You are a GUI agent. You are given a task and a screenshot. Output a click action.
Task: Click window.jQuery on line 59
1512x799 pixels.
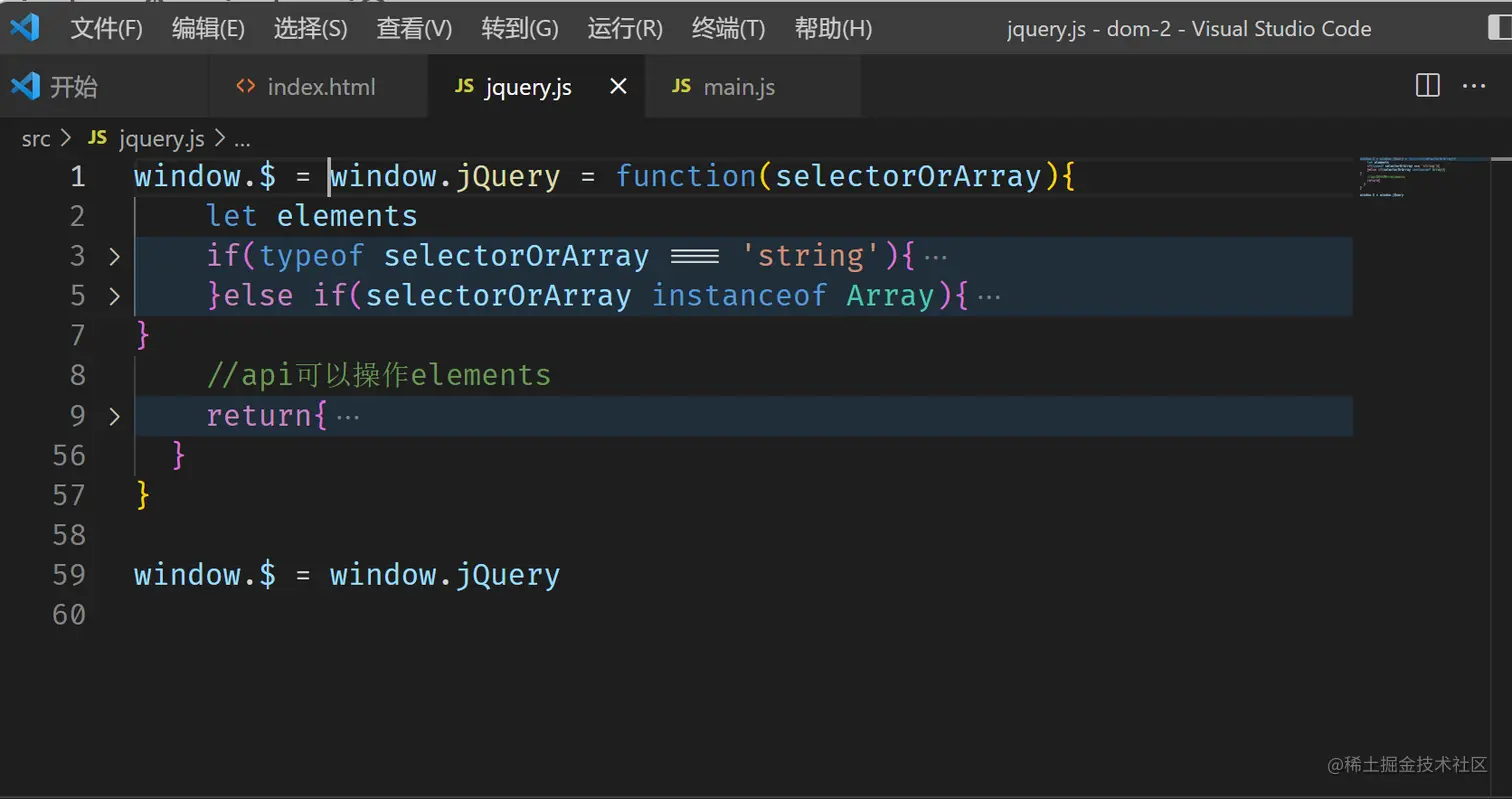point(445,575)
